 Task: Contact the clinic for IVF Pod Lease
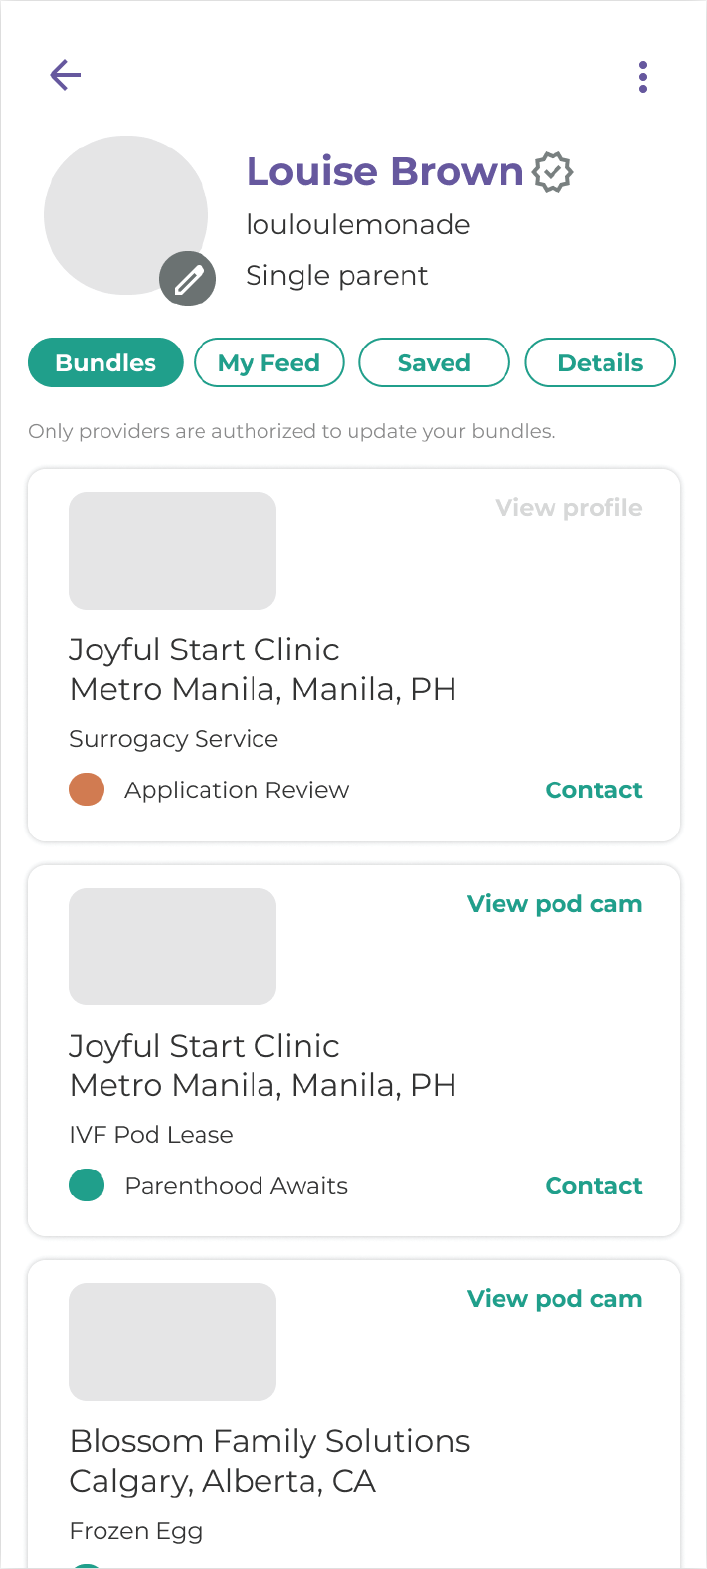tap(594, 1186)
